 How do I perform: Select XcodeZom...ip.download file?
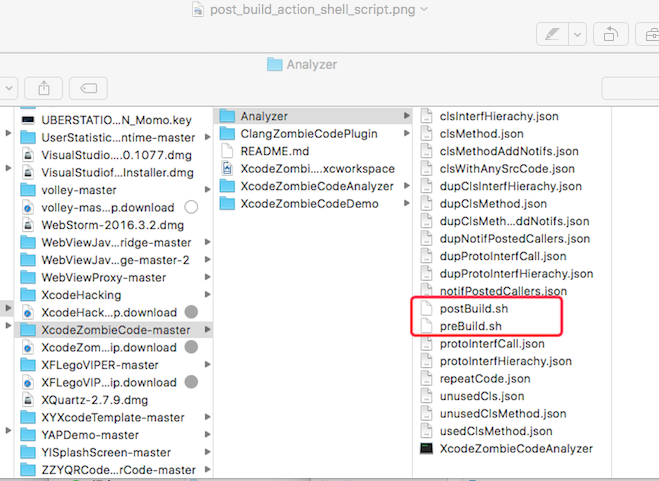[x=109, y=348]
